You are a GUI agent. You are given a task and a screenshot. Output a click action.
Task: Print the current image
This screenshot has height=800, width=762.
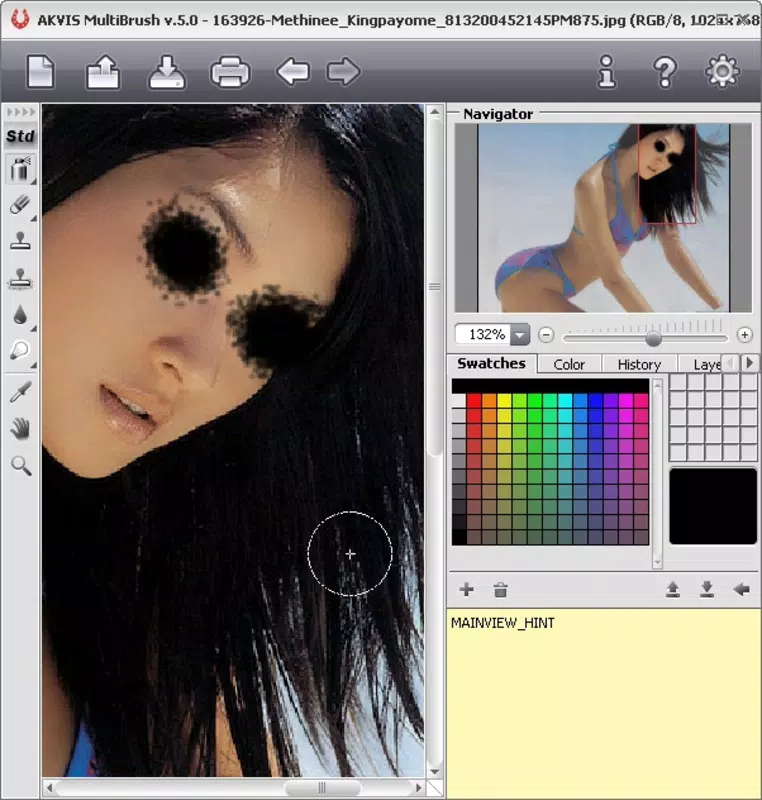pyautogui.click(x=230, y=72)
